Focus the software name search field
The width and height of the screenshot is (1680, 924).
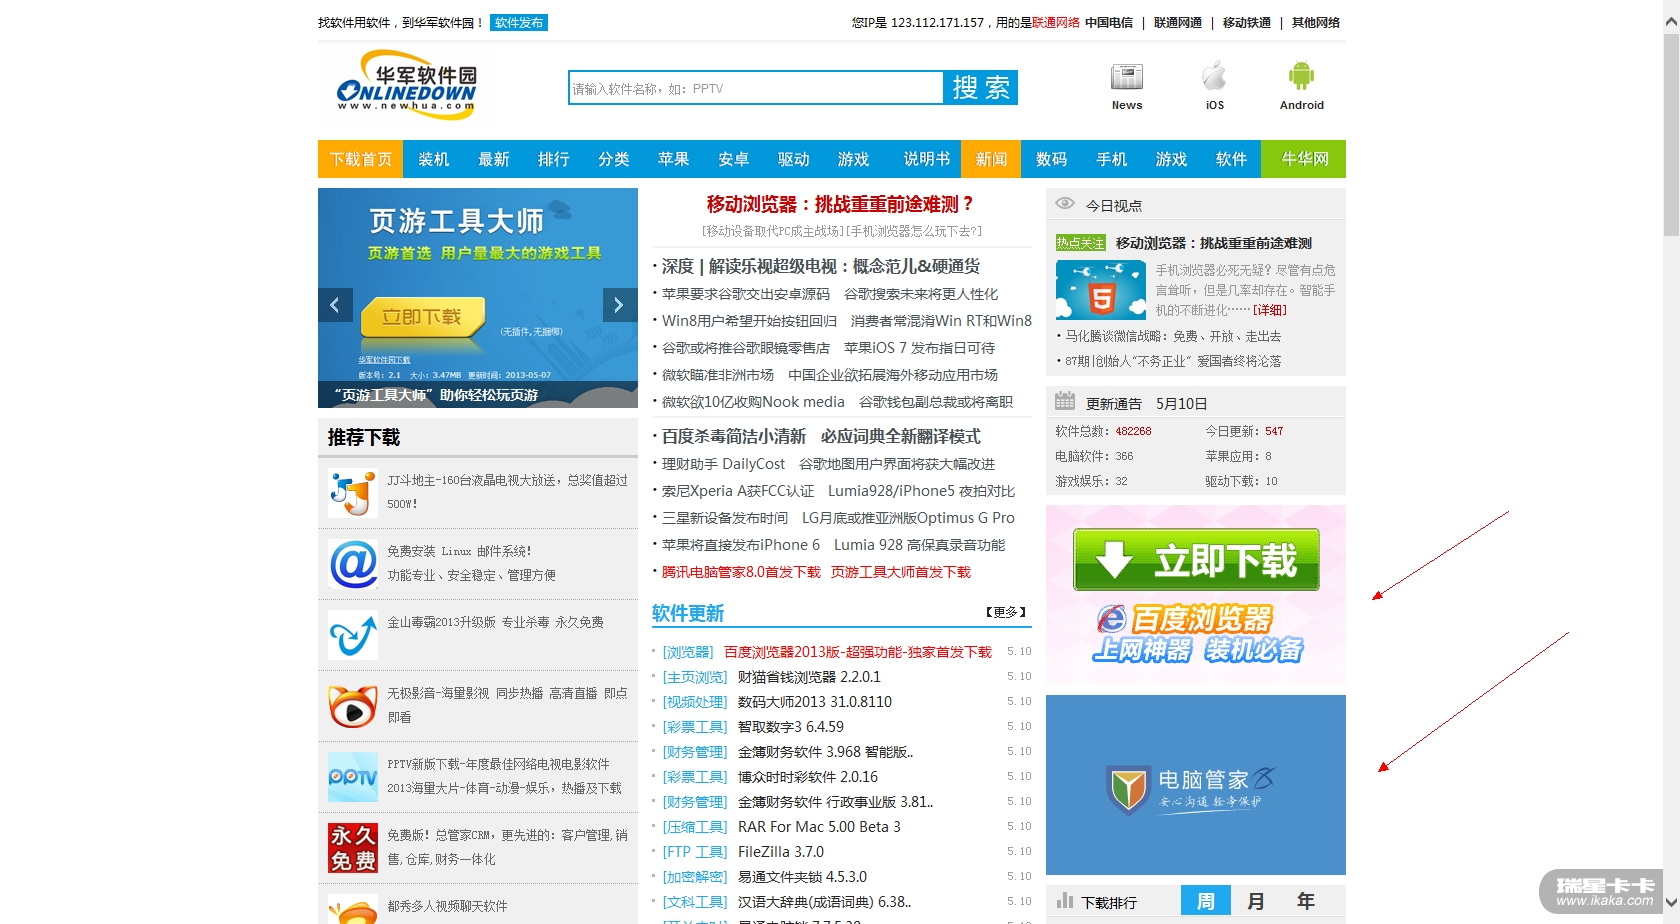756,88
